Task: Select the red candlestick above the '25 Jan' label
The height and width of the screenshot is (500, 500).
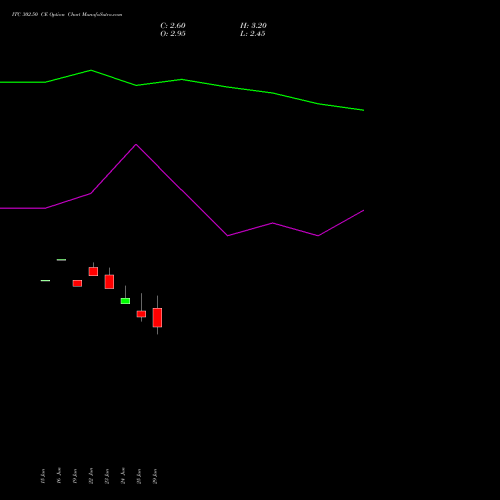Action: tap(141, 314)
